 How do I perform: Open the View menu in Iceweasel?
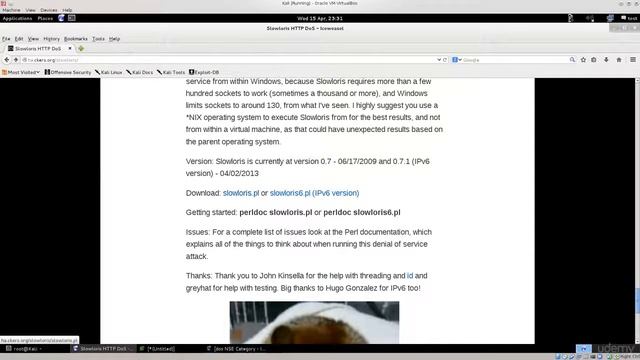[x=33, y=39]
